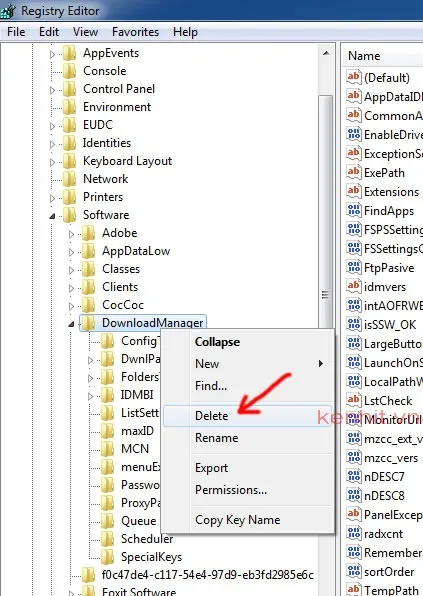Collapse the Software key arrow
Screen dimensions: 423x596
pyautogui.click(x=52, y=216)
